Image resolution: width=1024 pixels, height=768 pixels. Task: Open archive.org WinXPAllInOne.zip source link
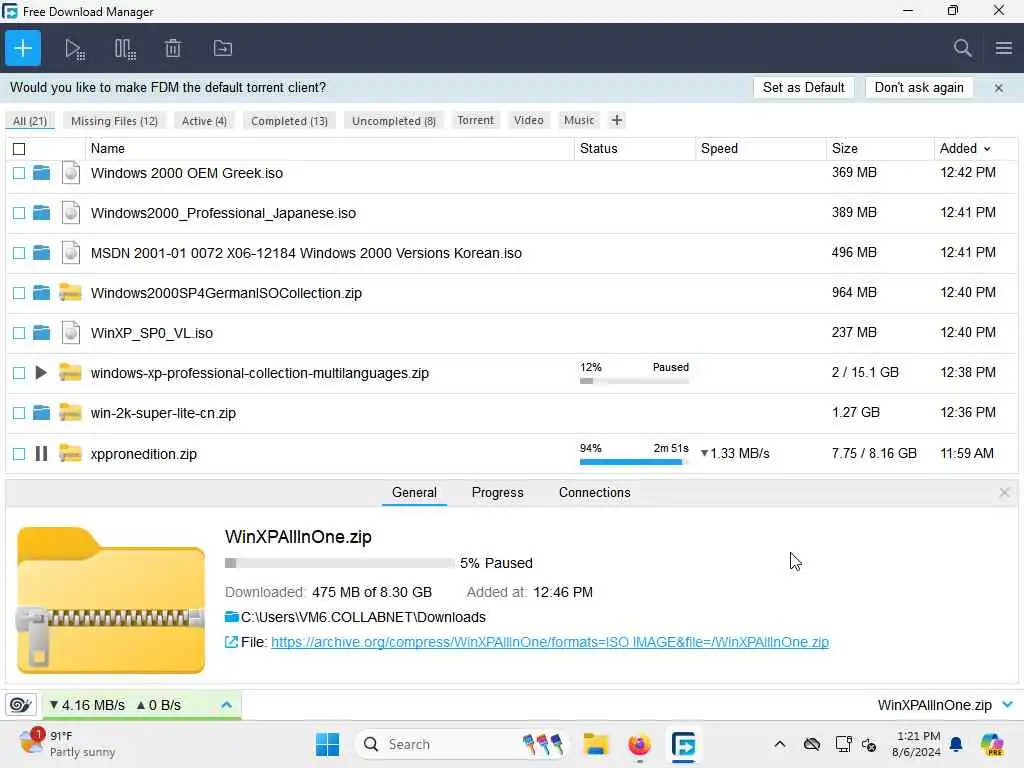(550, 642)
